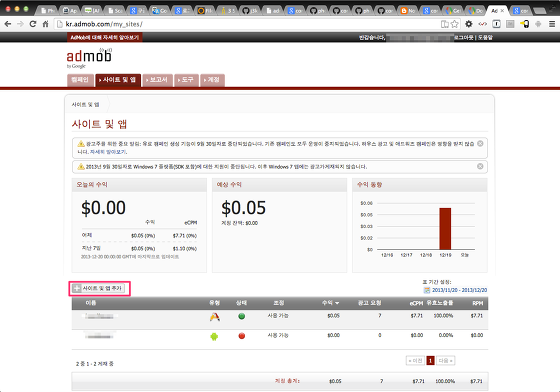Image resolution: width=560 pixels, height=392 pixels.
Task: Click the 도움말 link in the top bar
Action: 485,37
